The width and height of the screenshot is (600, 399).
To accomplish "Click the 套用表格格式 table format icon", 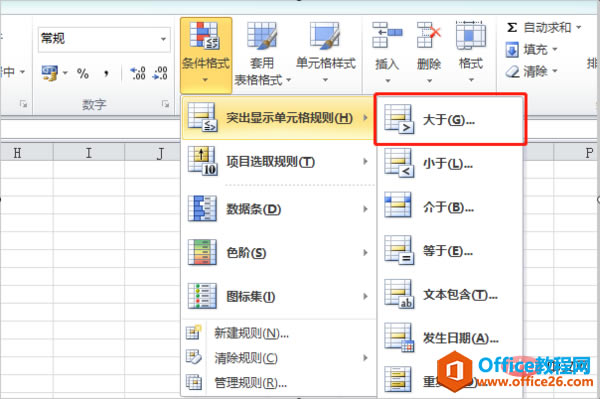I will tap(262, 36).
